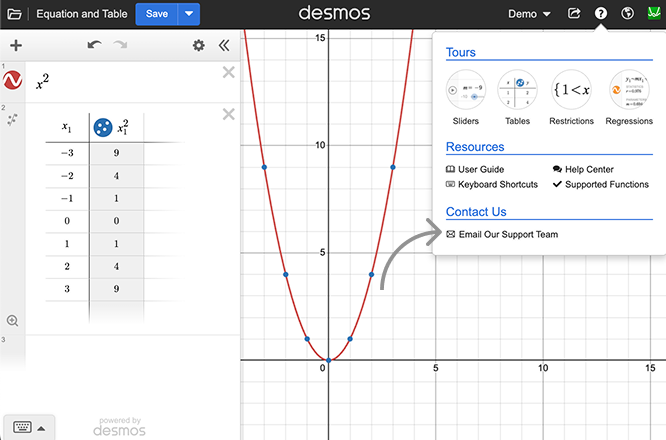Viewport: 666px width, 440px height.
Task: Open the Demo account dropdown
Action: click(x=529, y=14)
